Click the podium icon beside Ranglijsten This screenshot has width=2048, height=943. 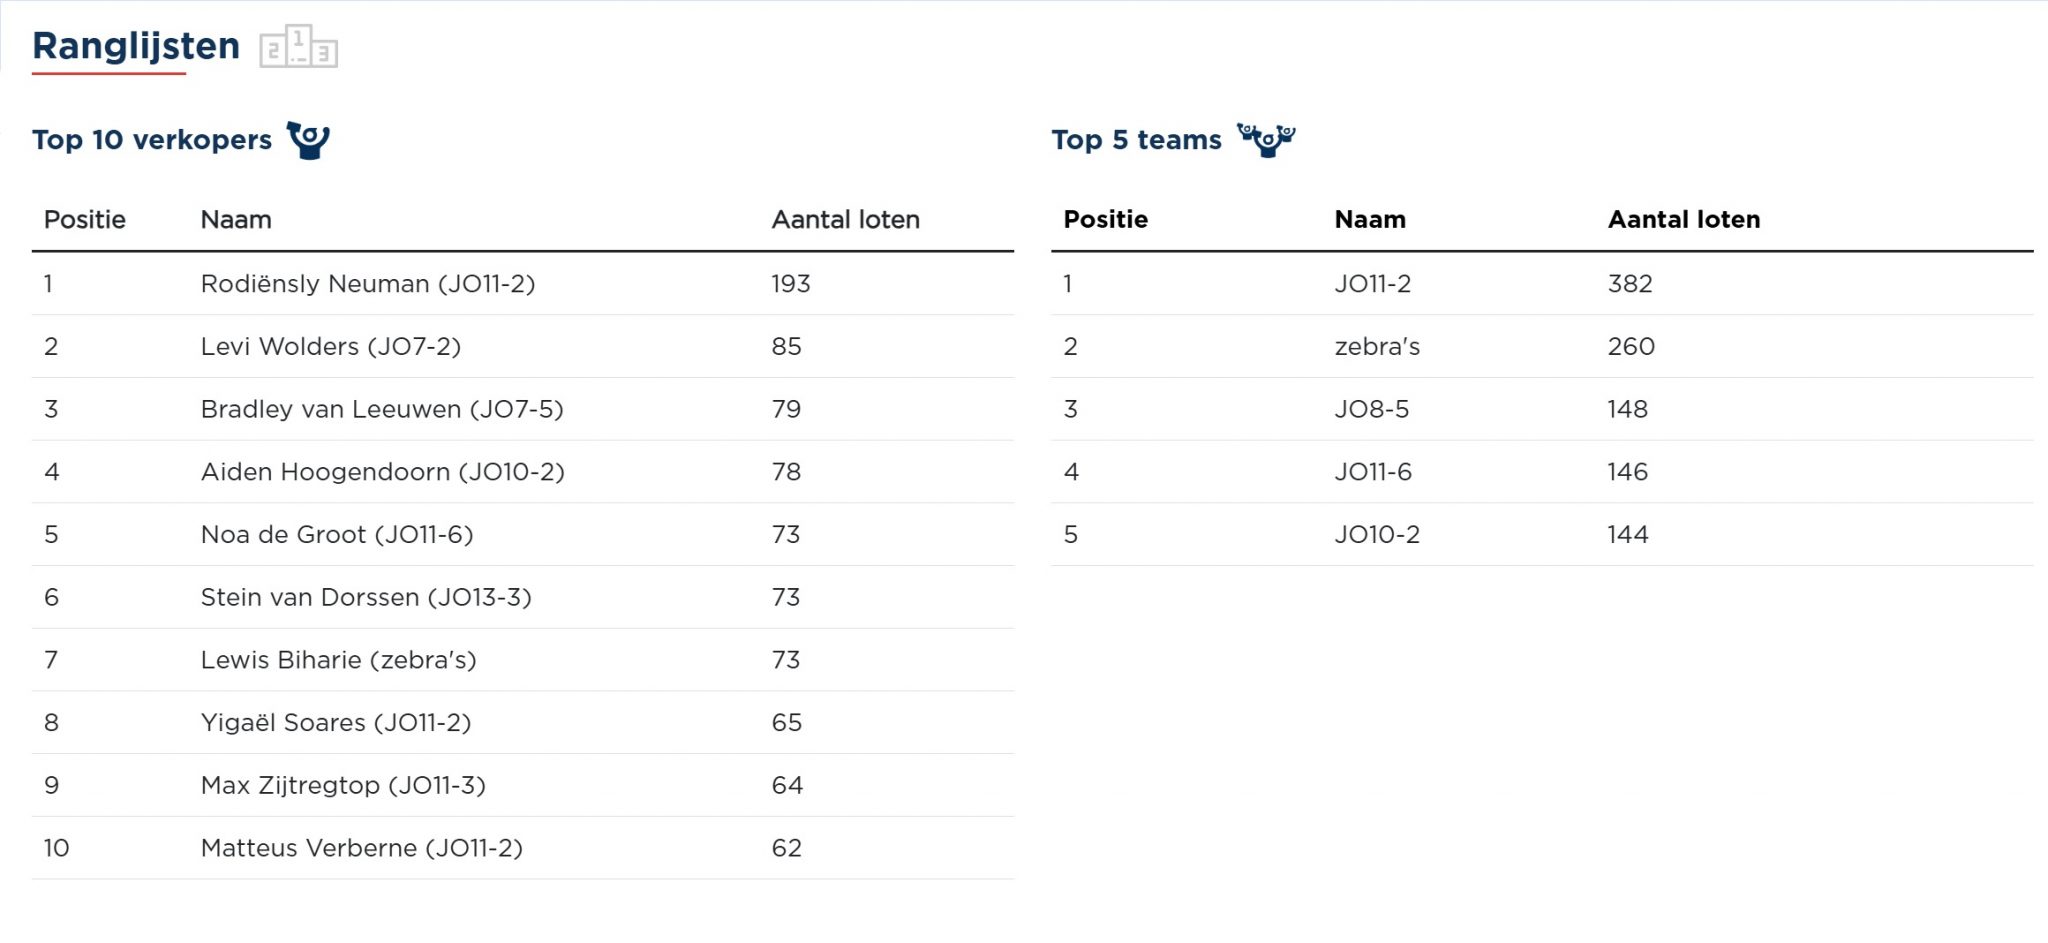click(298, 47)
